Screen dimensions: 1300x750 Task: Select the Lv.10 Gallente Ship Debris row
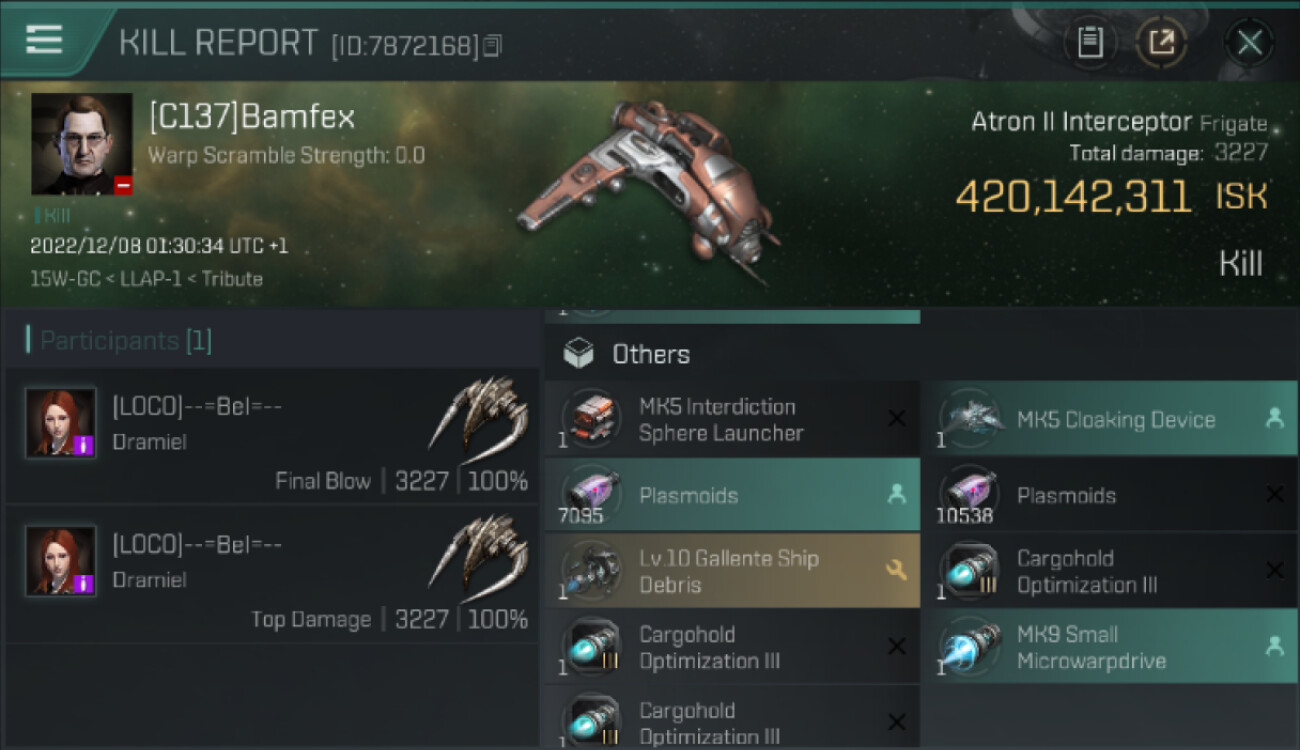click(732, 571)
